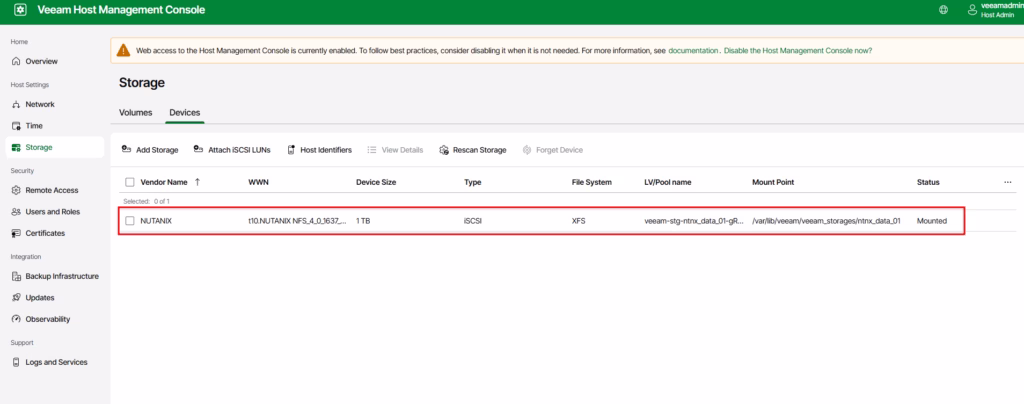Sort table by Device Size column header

pos(376,182)
